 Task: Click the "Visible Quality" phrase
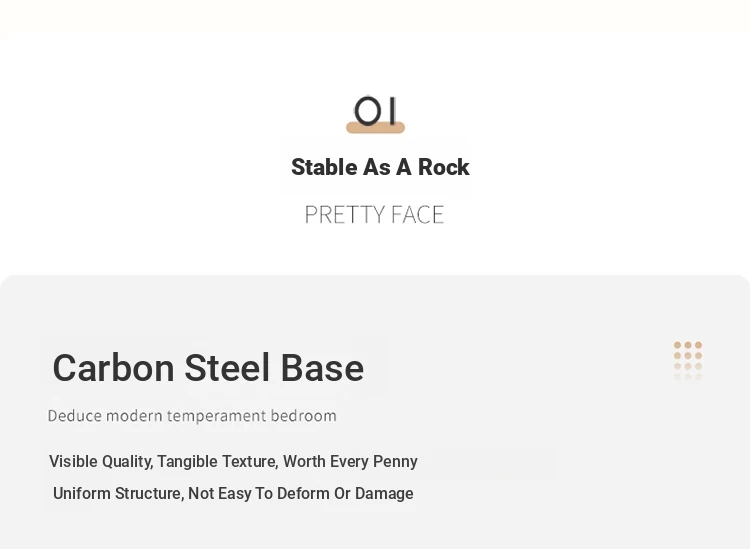99,462
